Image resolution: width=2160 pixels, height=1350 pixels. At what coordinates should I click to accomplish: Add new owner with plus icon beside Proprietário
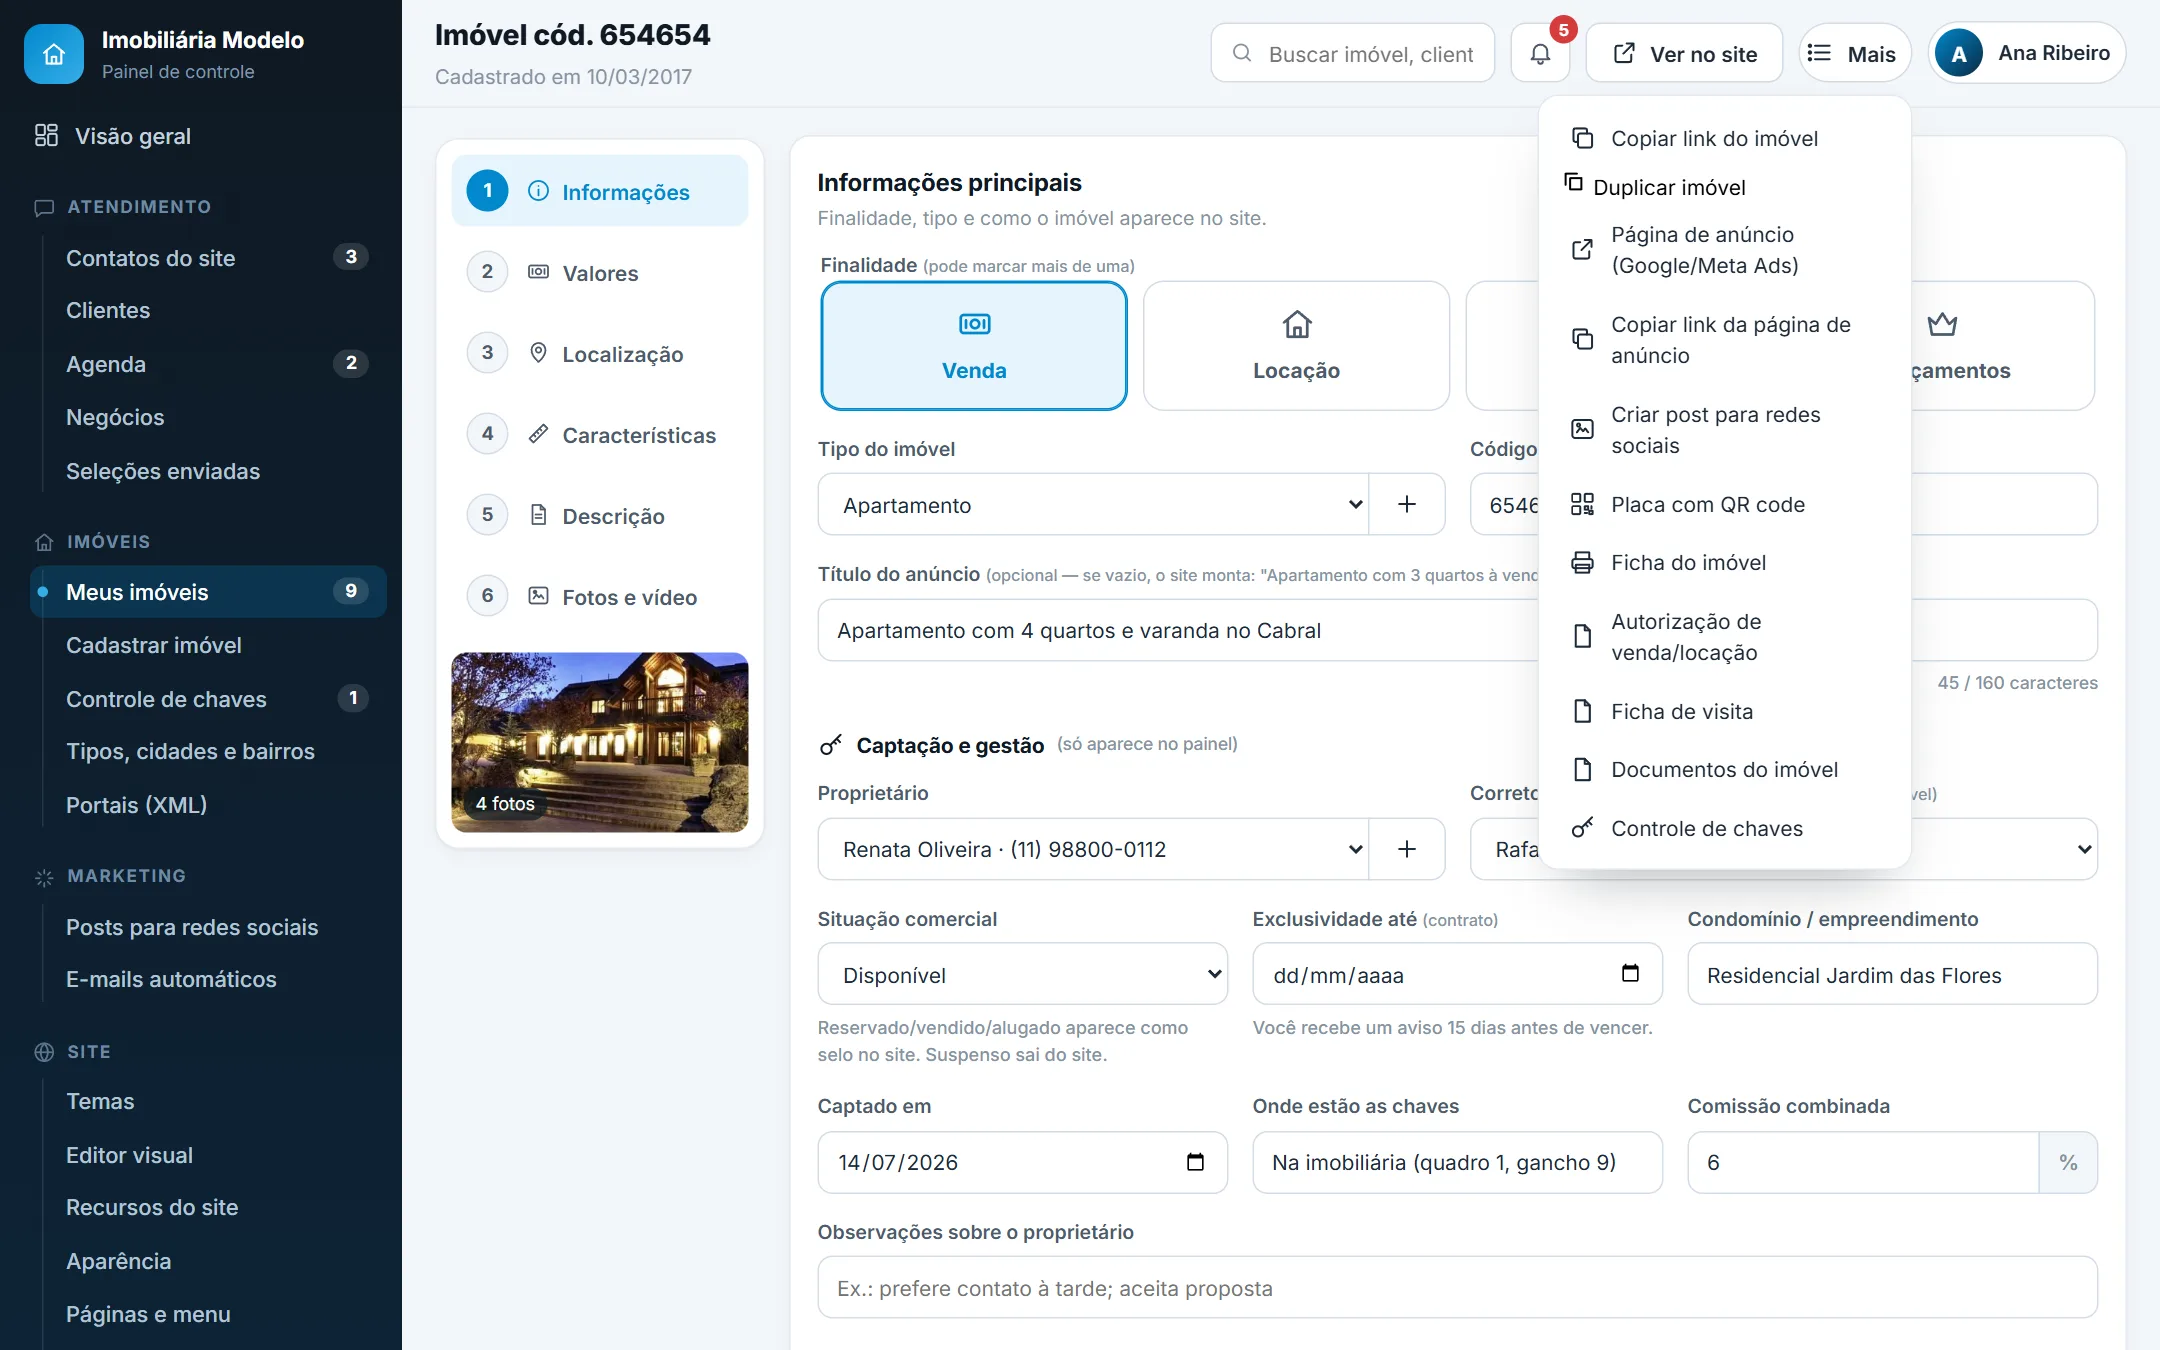point(1406,849)
